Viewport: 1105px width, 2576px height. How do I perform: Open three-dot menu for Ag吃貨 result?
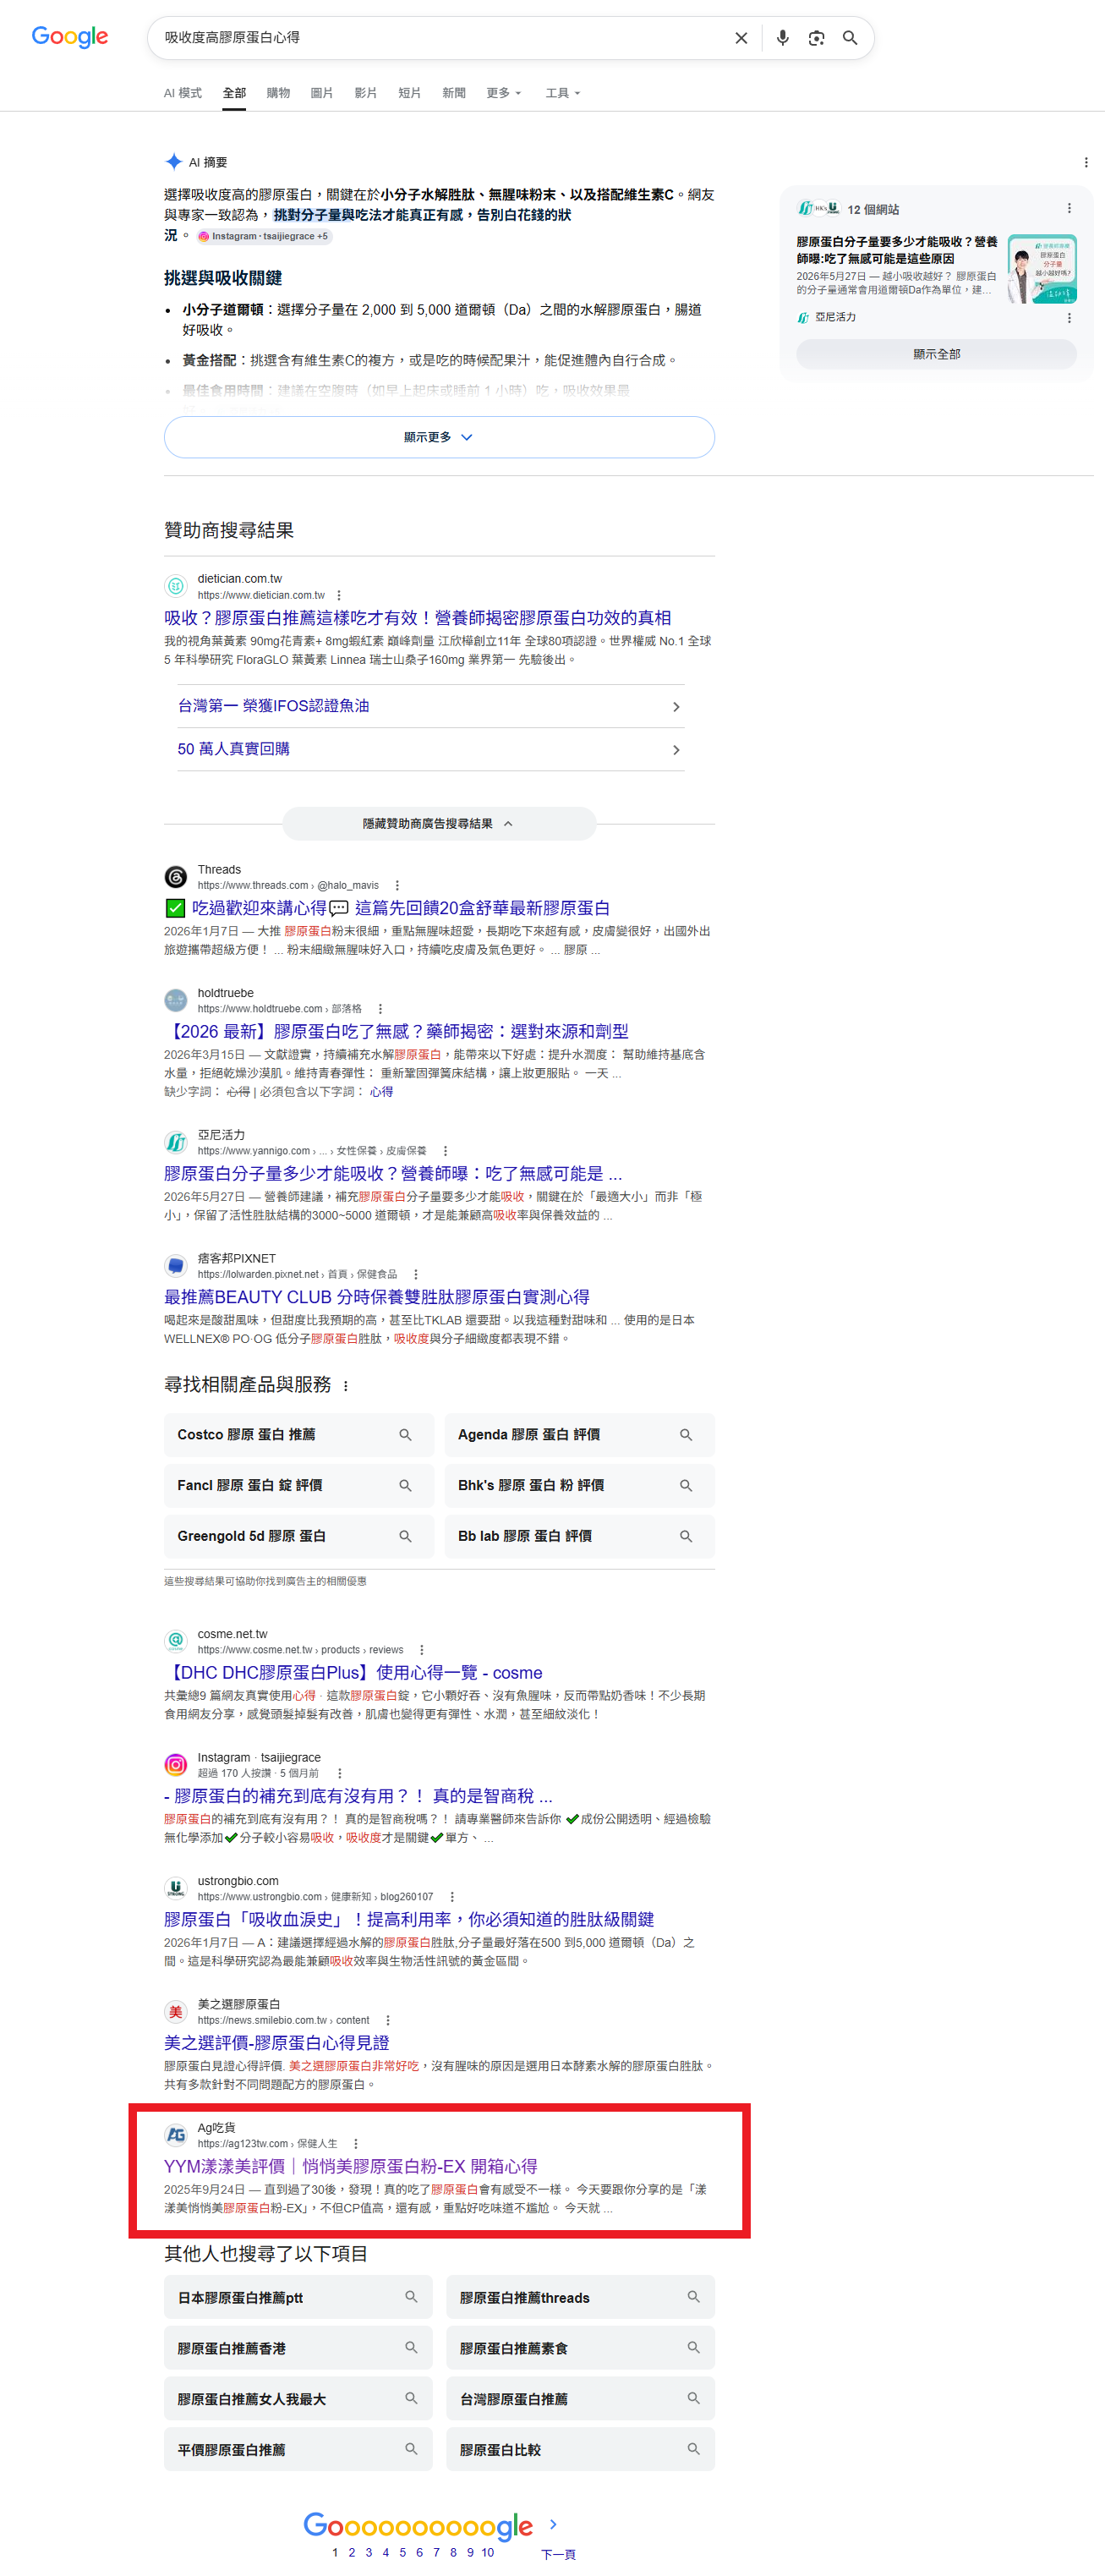pyautogui.click(x=356, y=2144)
